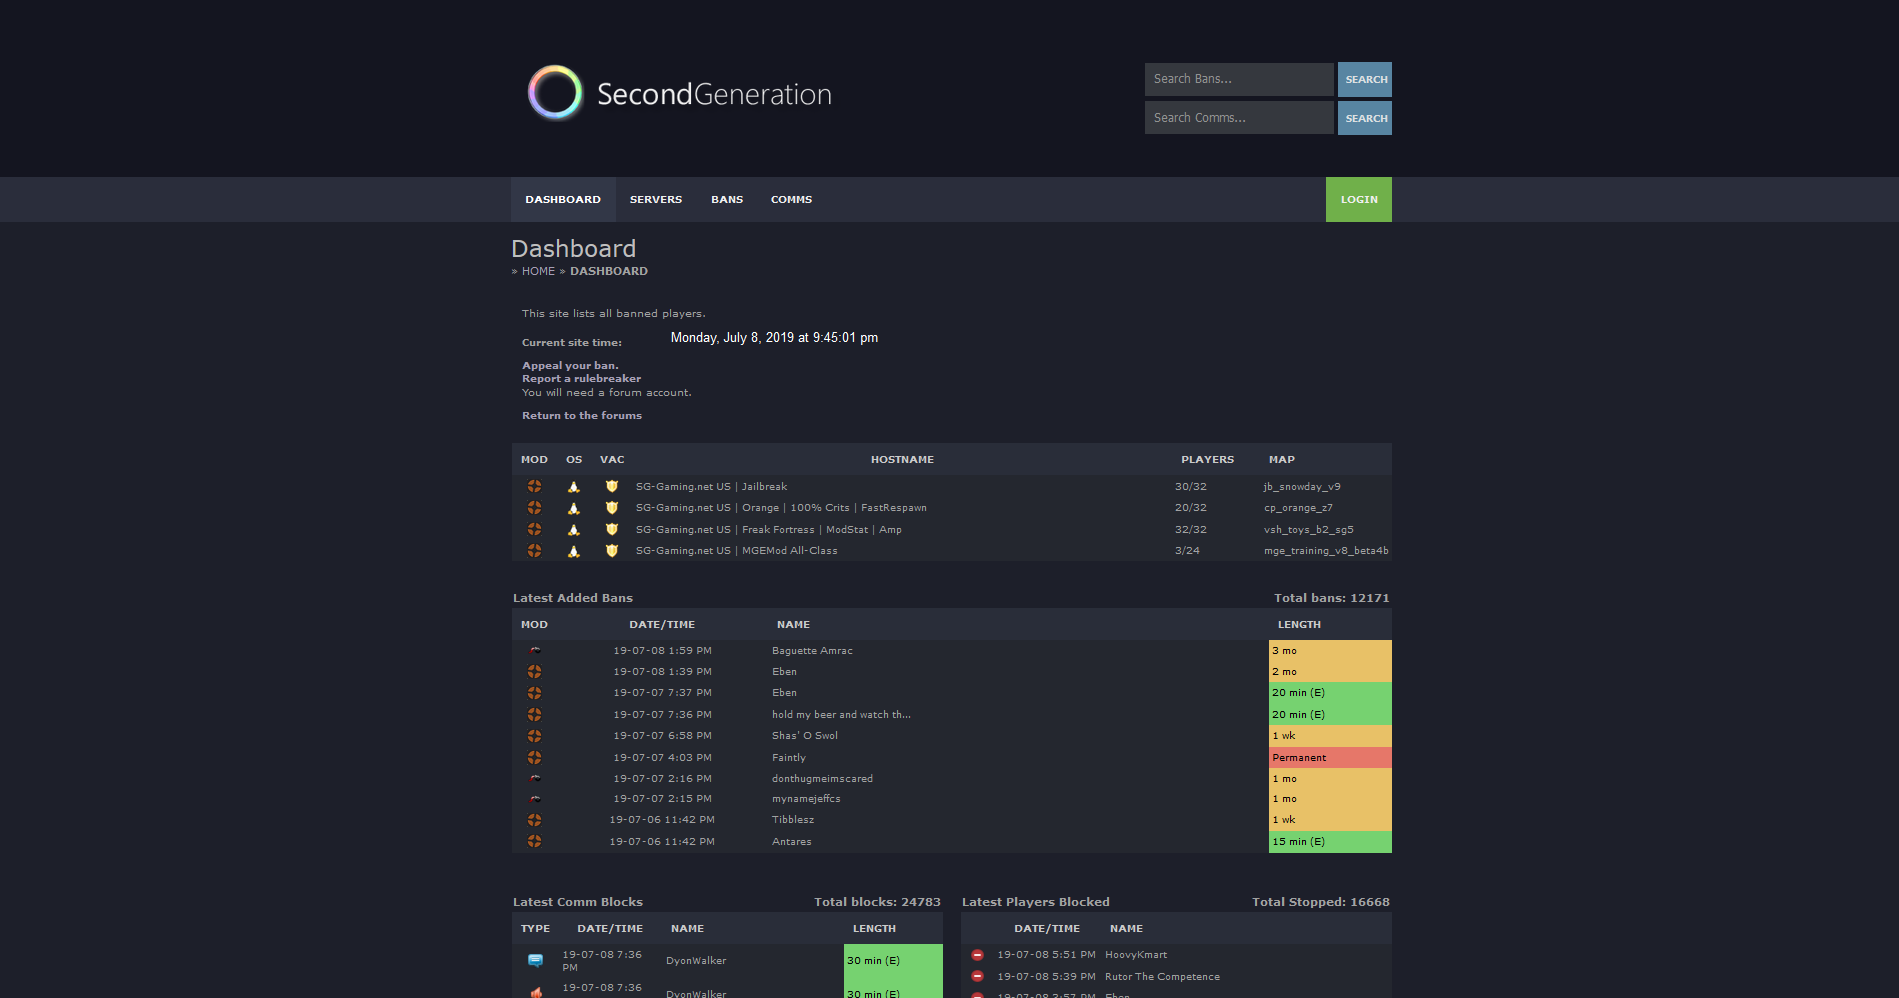Click the TF2 mod icon for Jailbreak server
This screenshot has width=1899, height=998.
(534, 487)
